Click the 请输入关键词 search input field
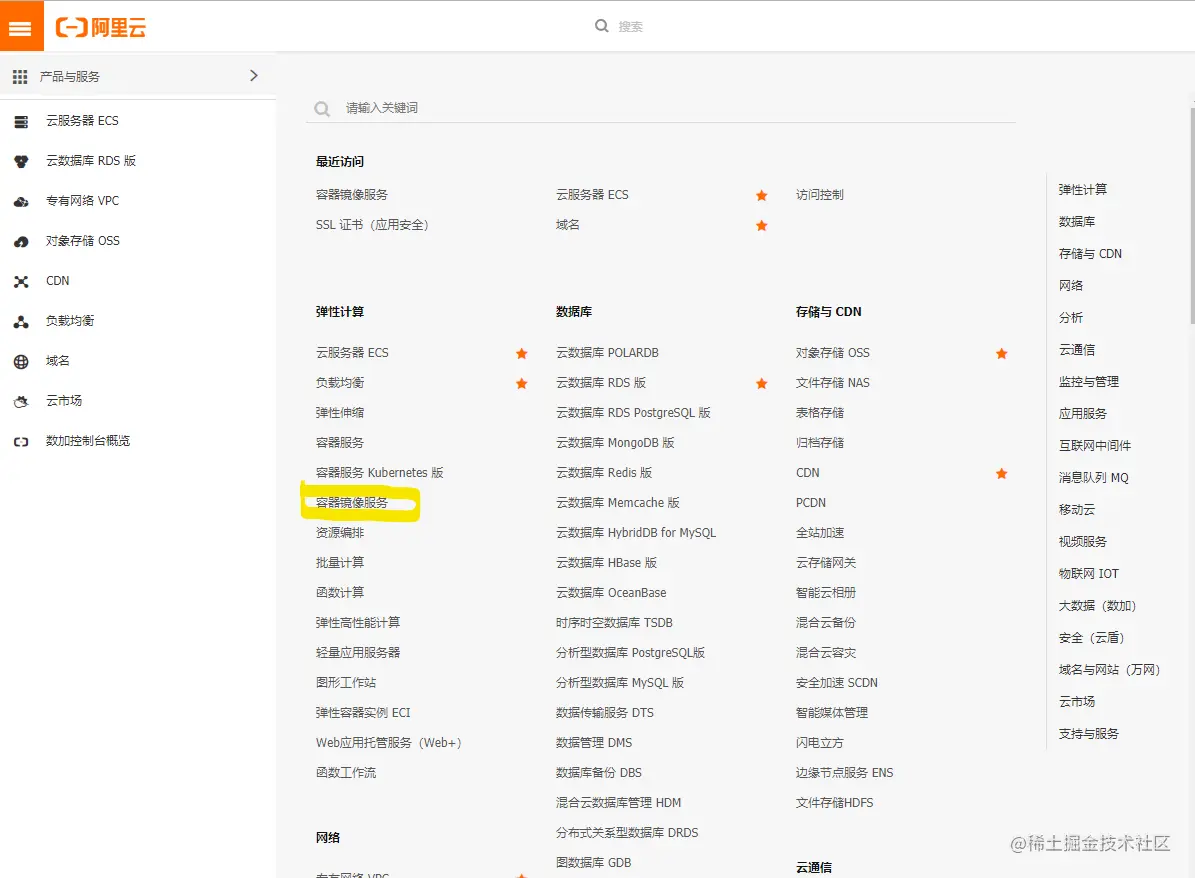This screenshot has height=878, width=1195. [660, 108]
